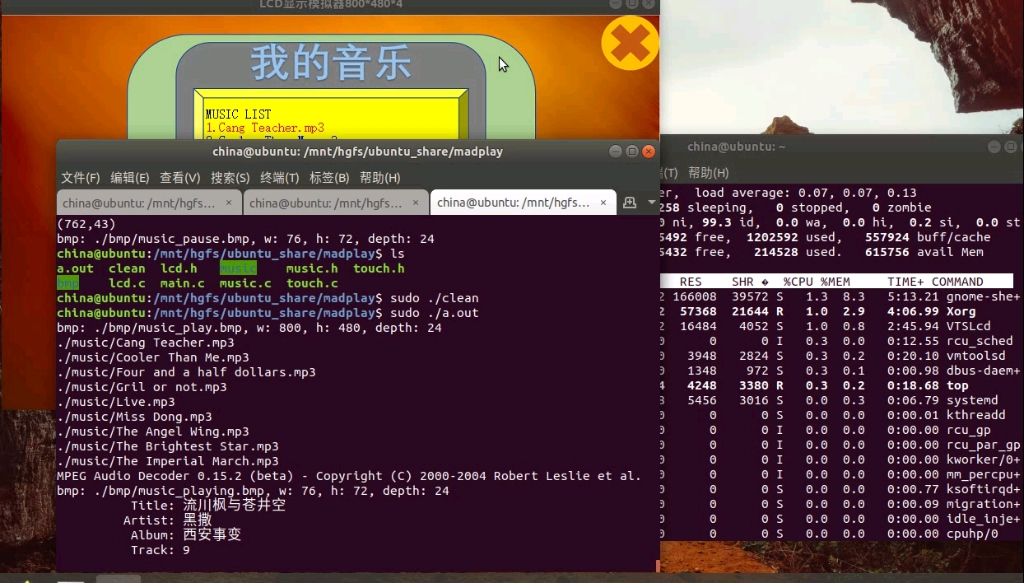
Task: Click the madplay terminal scrollbar thumb
Action: [x=658, y=565]
